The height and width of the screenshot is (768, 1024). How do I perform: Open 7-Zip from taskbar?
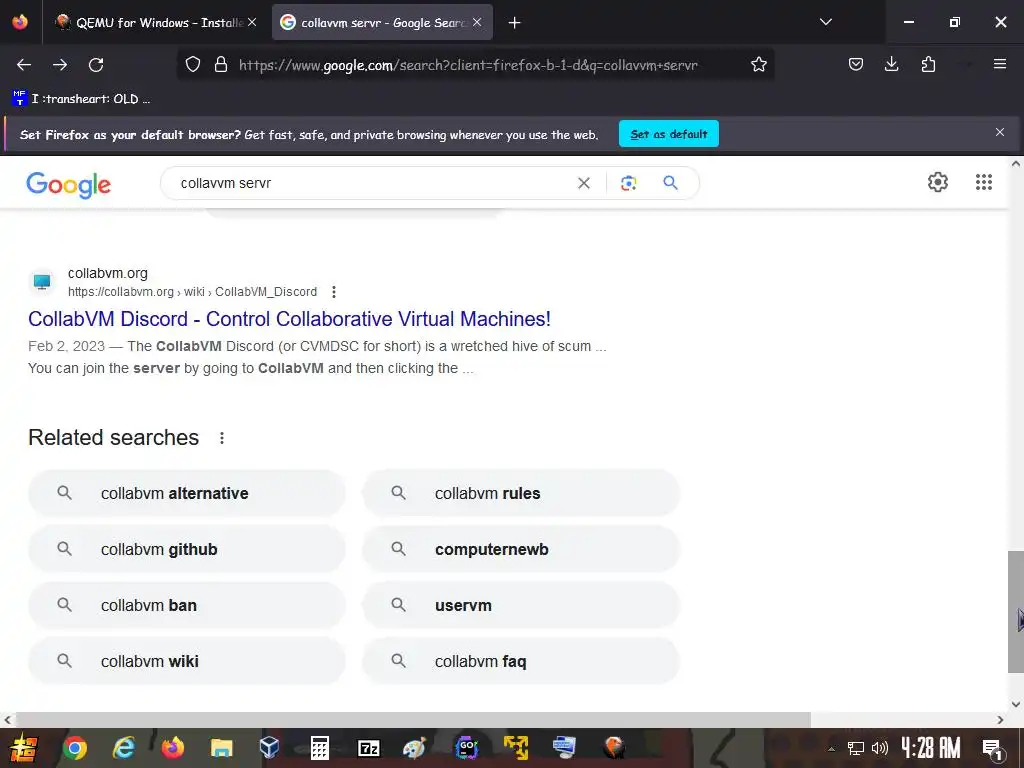click(x=368, y=748)
